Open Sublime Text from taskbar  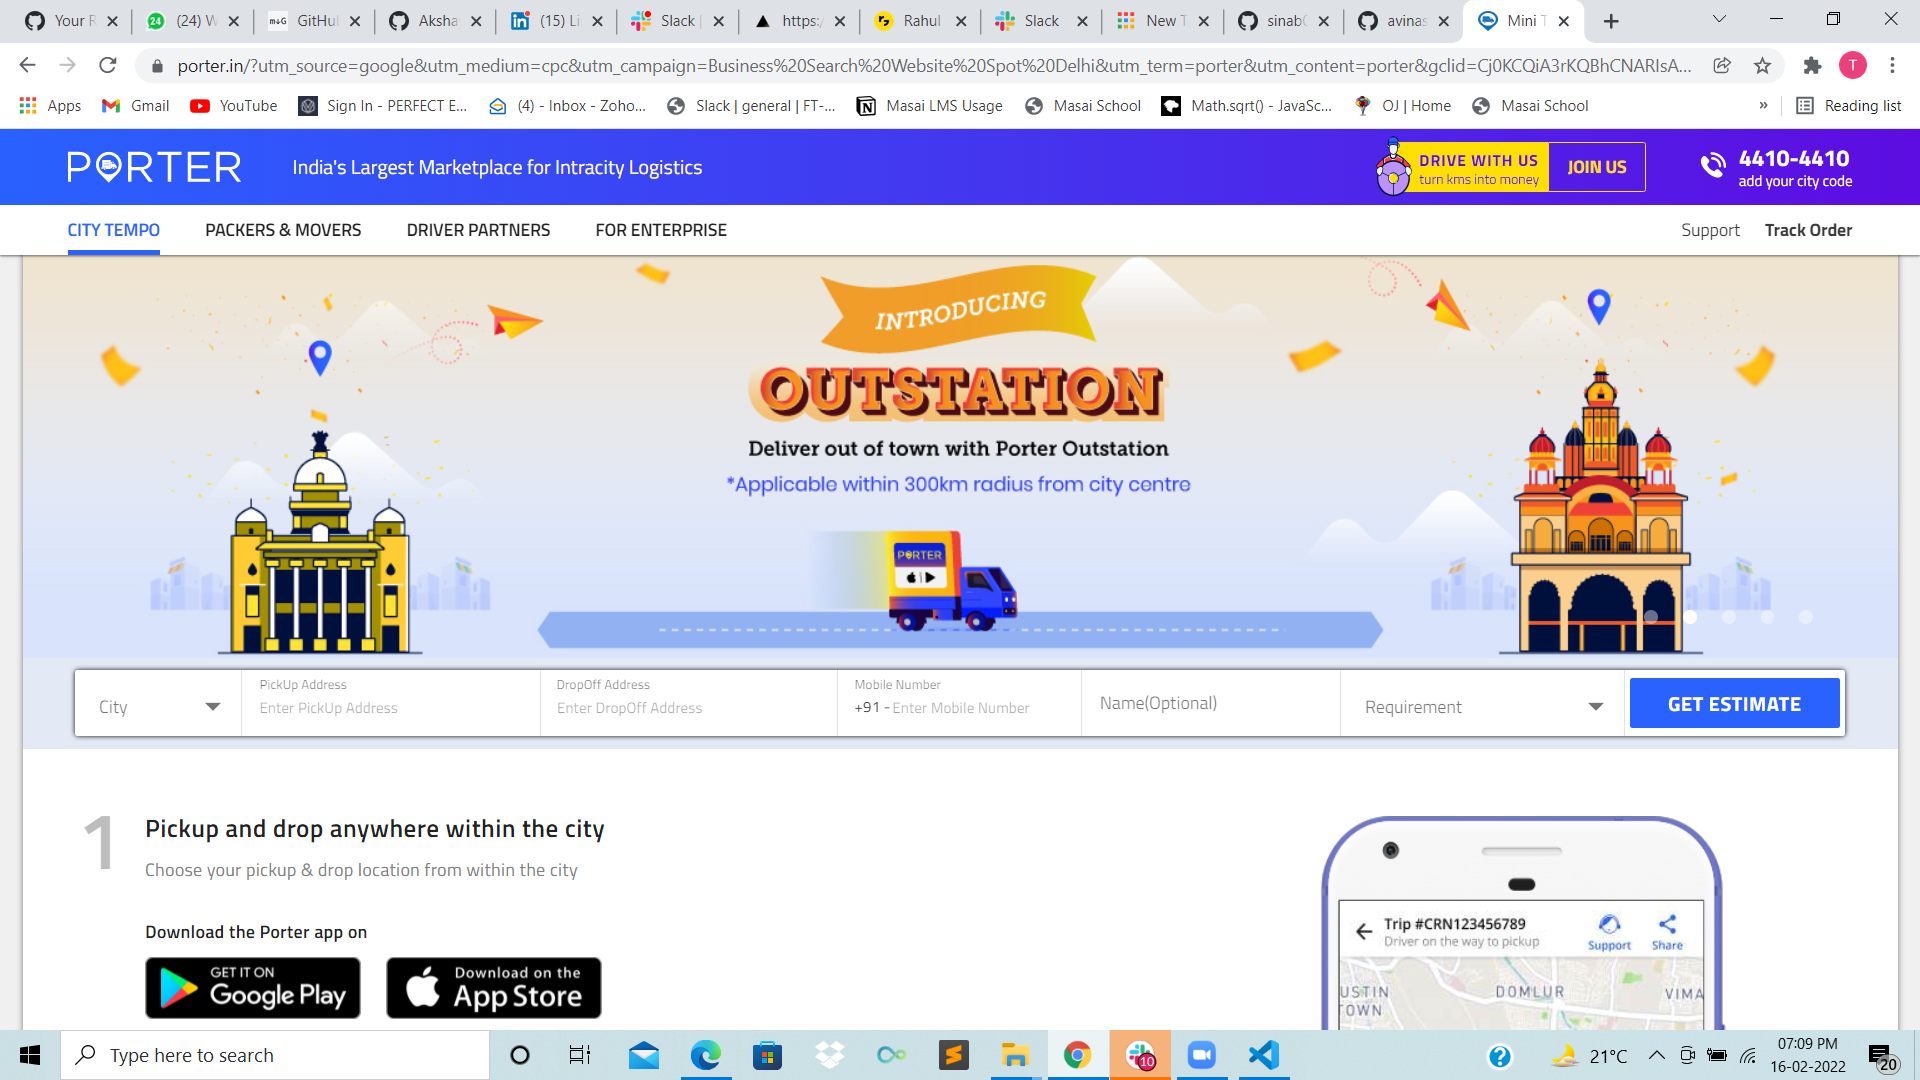(x=953, y=1055)
